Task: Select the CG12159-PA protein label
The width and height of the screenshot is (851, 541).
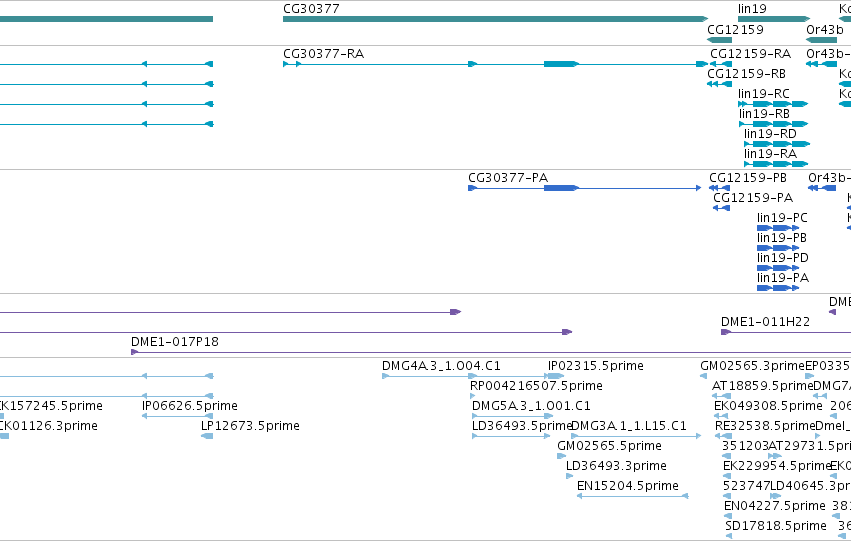Action: click(x=753, y=198)
